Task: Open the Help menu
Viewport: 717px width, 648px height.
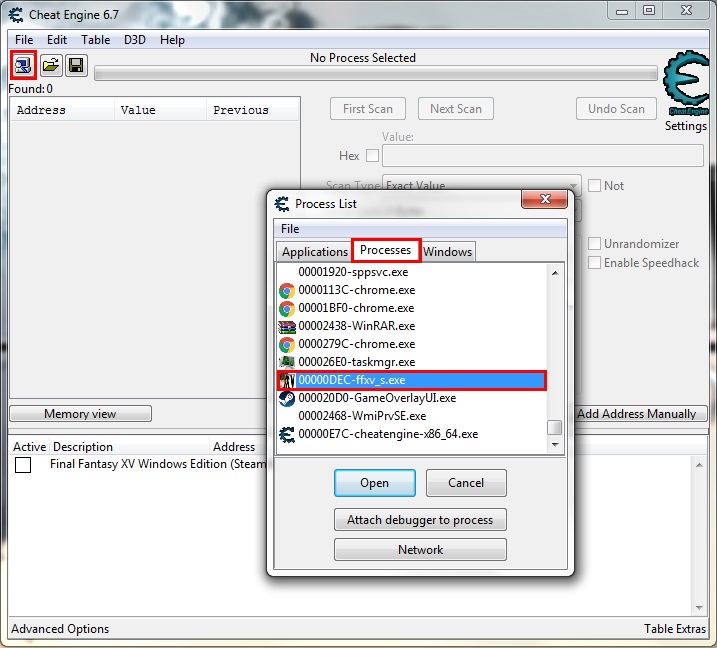Action: click(172, 40)
